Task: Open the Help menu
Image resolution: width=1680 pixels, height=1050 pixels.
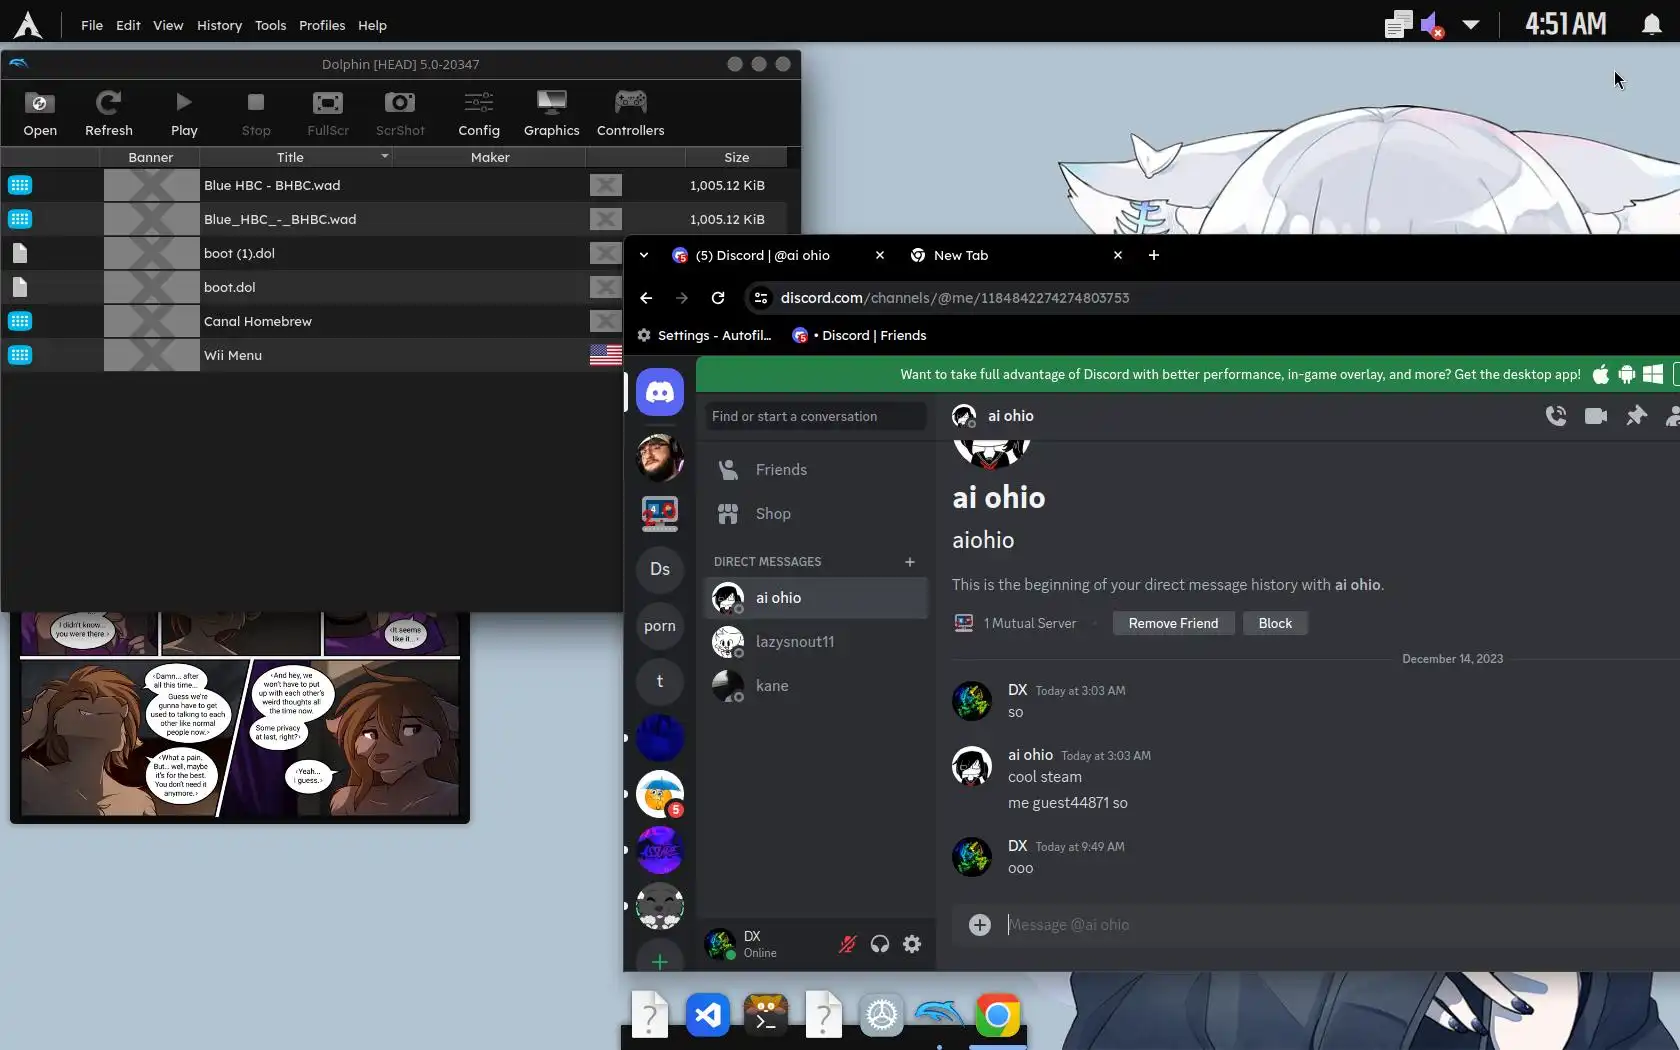Action: tap(372, 25)
